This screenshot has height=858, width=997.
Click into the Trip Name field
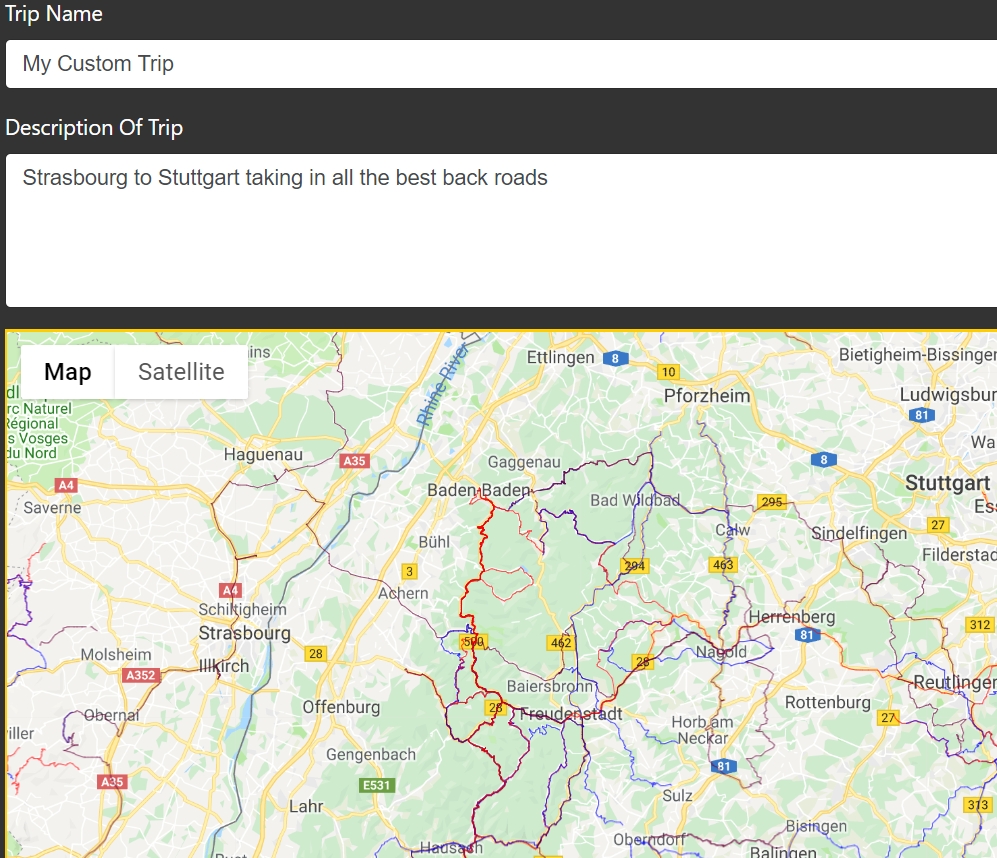(x=500, y=64)
